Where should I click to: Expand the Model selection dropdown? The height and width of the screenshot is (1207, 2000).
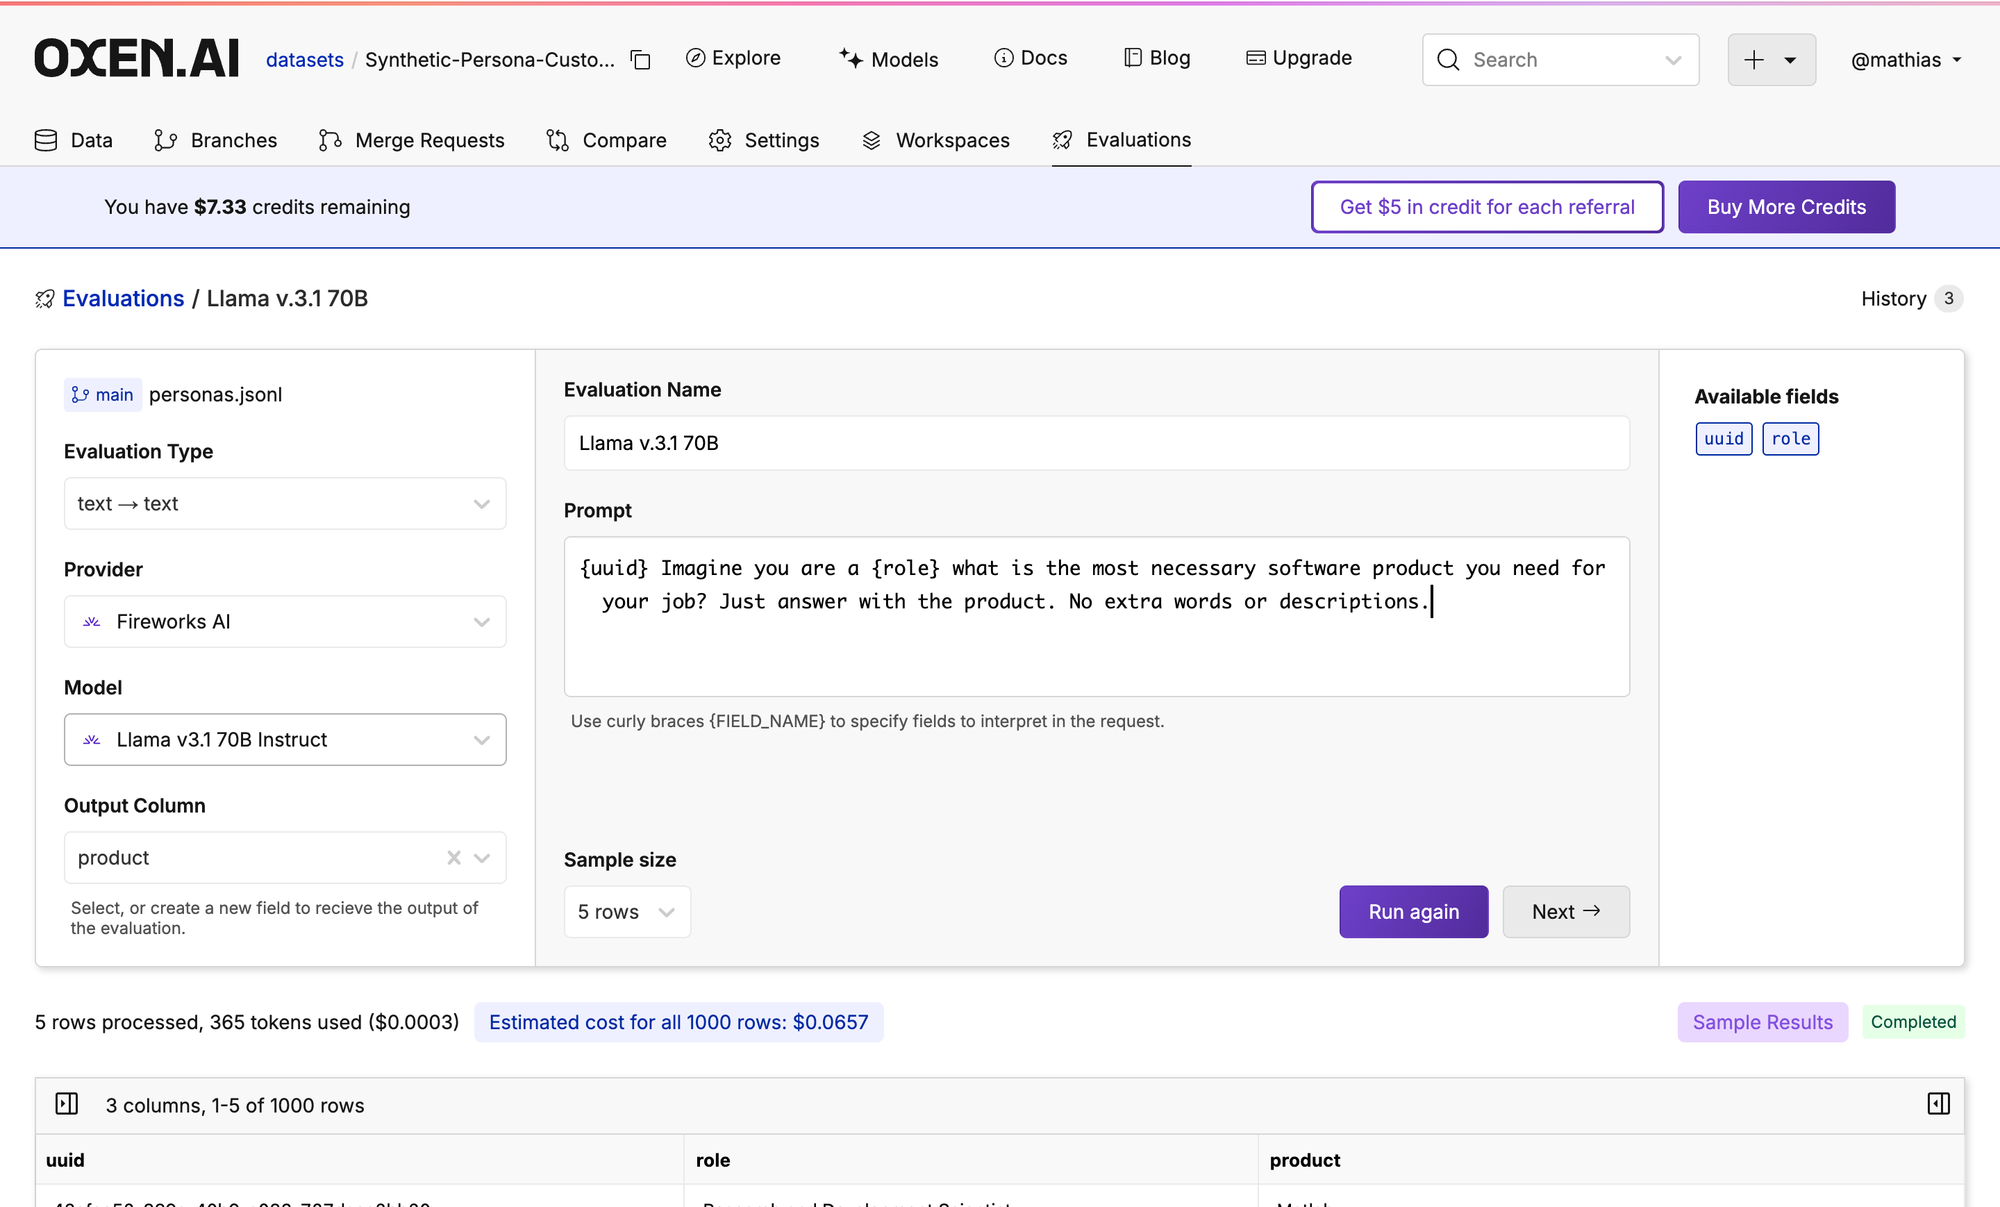(285, 740)
